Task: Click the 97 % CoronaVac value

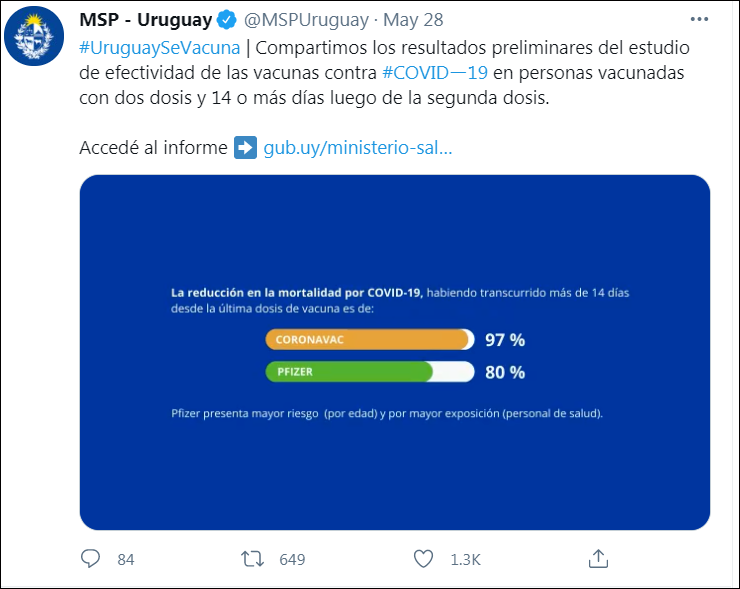Action: tap(504, 340)
